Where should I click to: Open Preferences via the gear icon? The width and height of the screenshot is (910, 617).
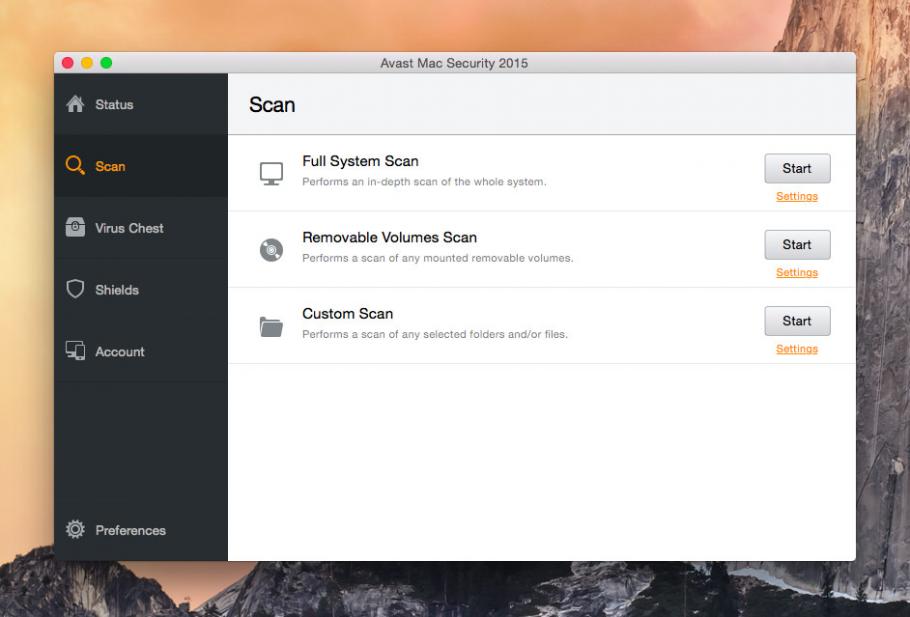pyautogui.click(x=77, y=530)
